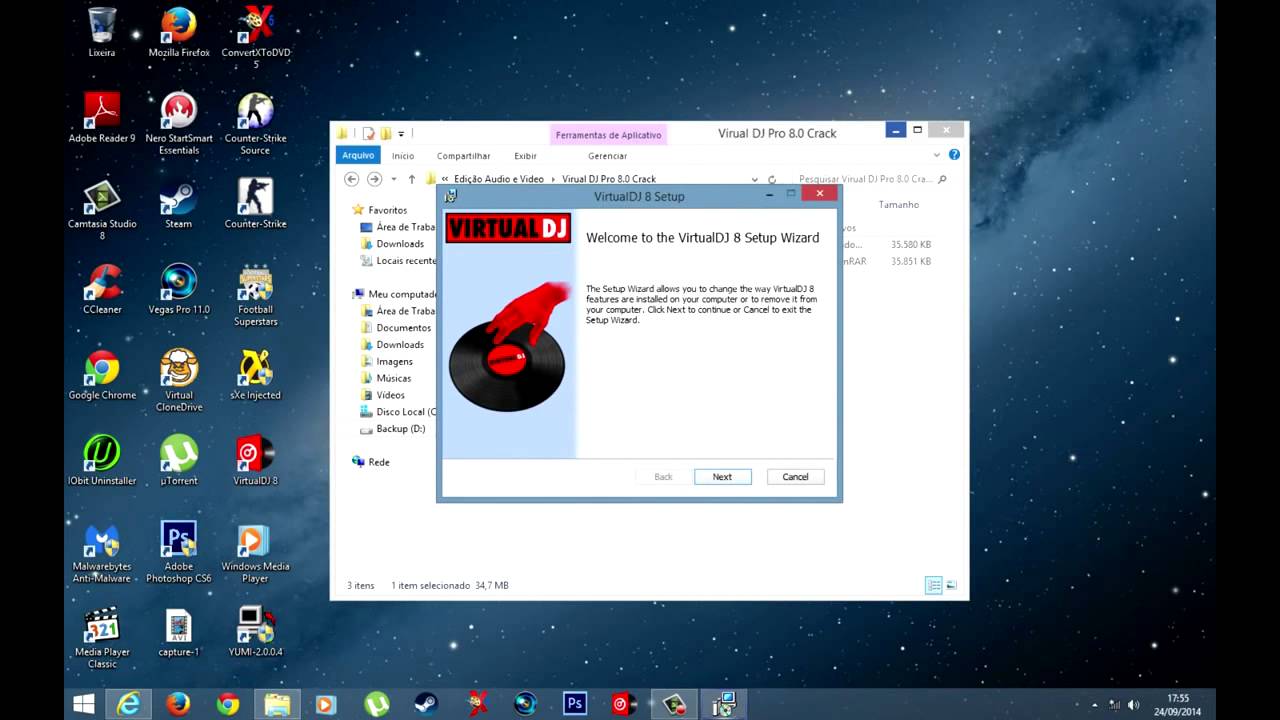Go back in the Explorer window
The height and width of the screenshot is (720, 1280).
pyautogui.click(x=351, y=179)
